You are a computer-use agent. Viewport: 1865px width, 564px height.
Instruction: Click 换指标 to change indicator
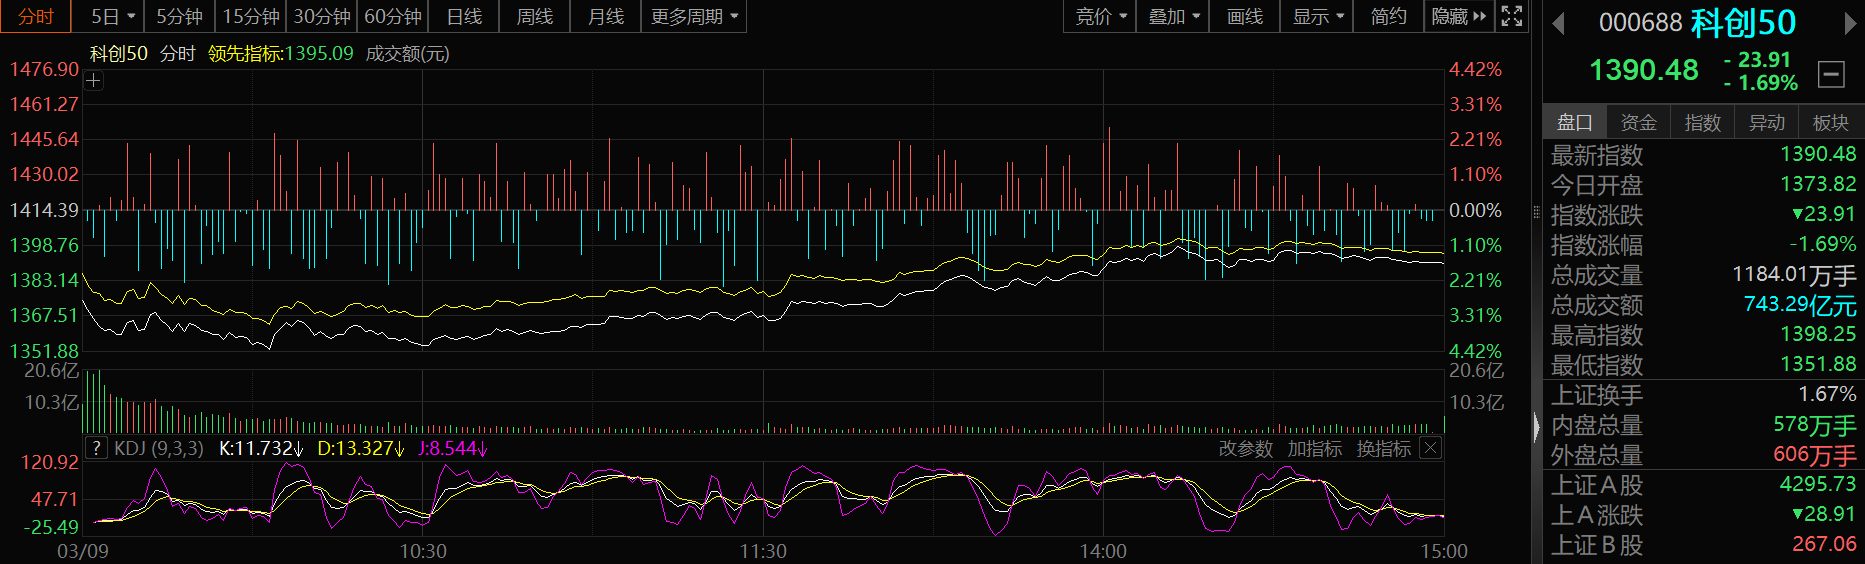coord(1383,449)
